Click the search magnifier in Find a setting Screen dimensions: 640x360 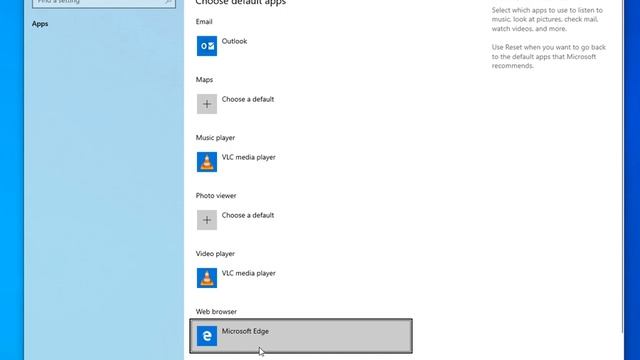(168, 2)
